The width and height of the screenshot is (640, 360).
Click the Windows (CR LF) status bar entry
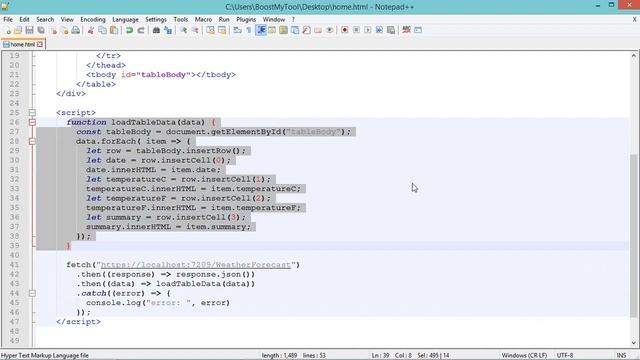pos(524,356)
